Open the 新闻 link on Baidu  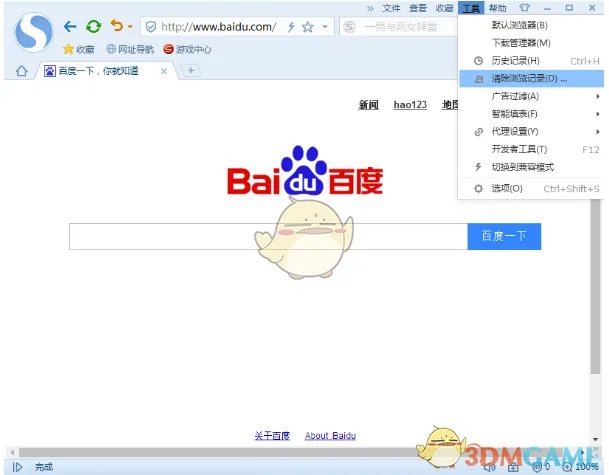[368, 104]
